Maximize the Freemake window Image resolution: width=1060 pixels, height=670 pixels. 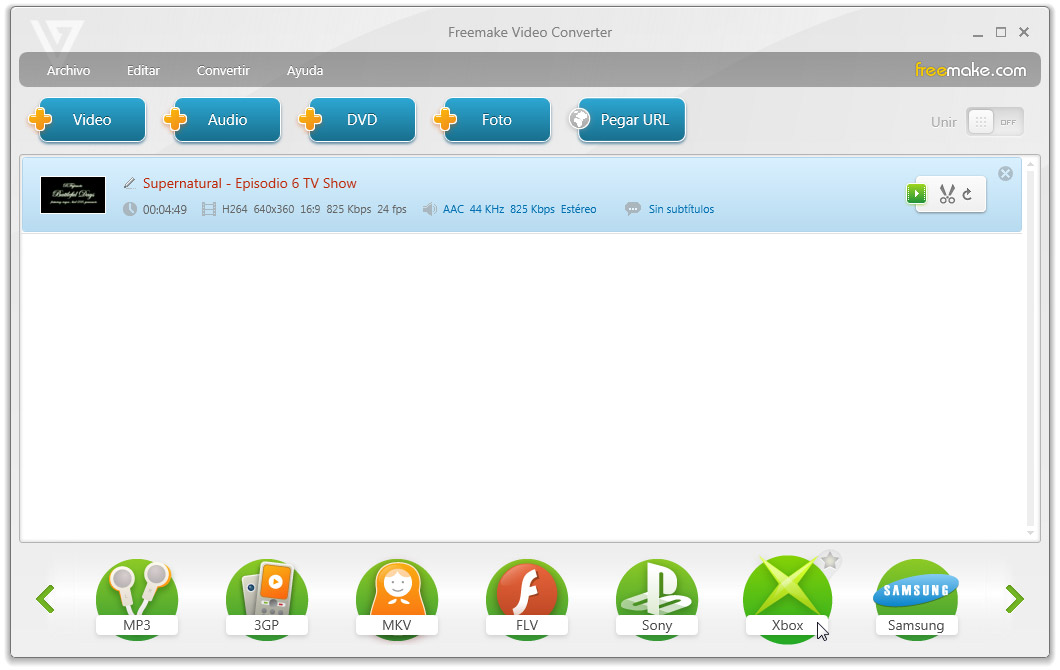pos(1001,32)
